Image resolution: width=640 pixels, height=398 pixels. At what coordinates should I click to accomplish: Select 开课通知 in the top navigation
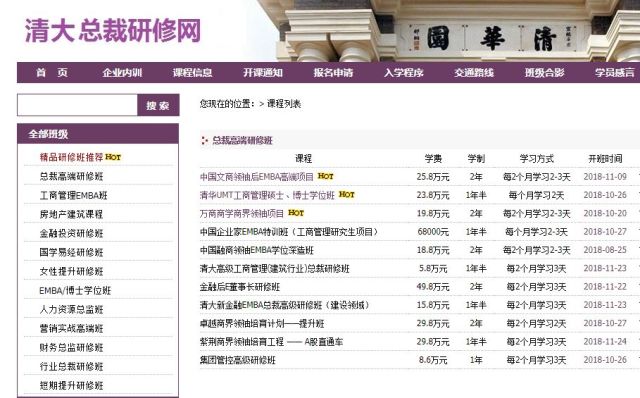coord(263,73)
